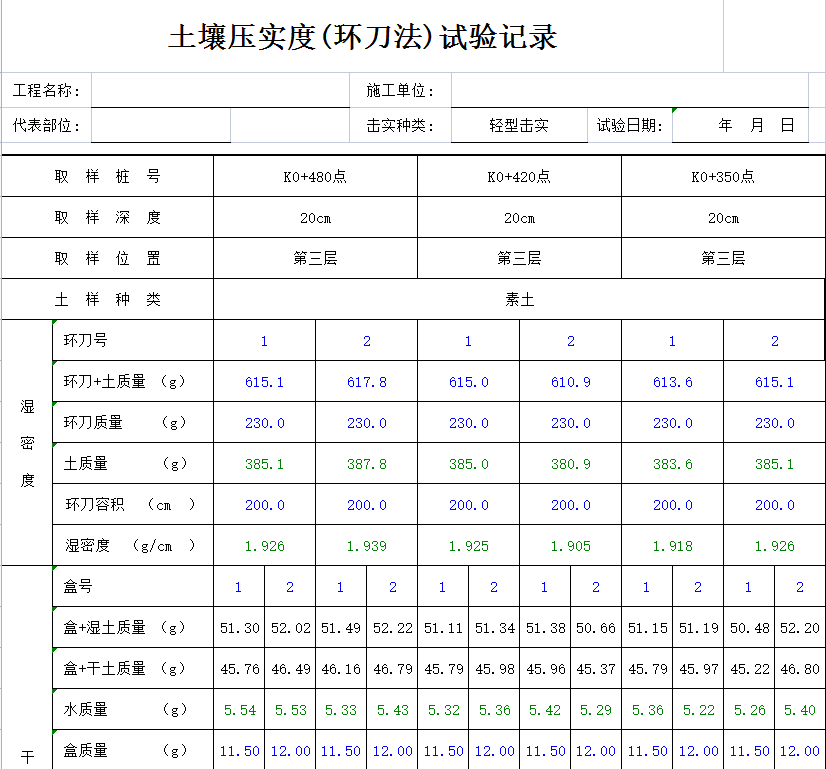Screen dimensions: 826x769
Task: Select the green 387.8 soil mass cell
Action: point(366,464)
